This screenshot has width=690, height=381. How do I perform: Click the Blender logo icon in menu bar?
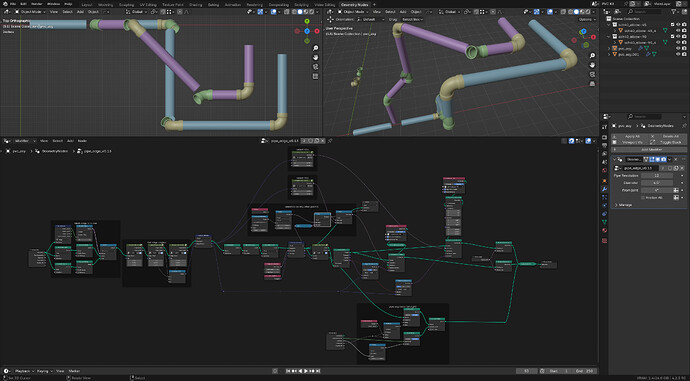click(4, 4)
